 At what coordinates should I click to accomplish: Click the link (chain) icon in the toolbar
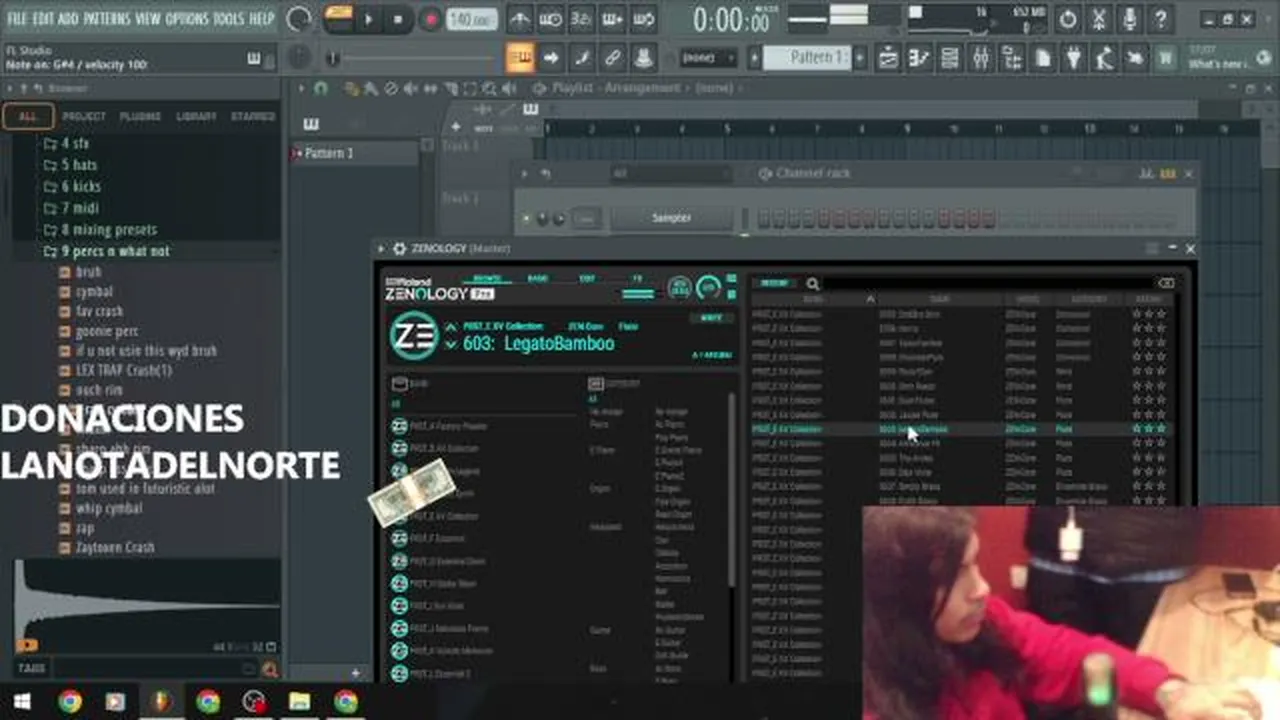pos(613,58)
